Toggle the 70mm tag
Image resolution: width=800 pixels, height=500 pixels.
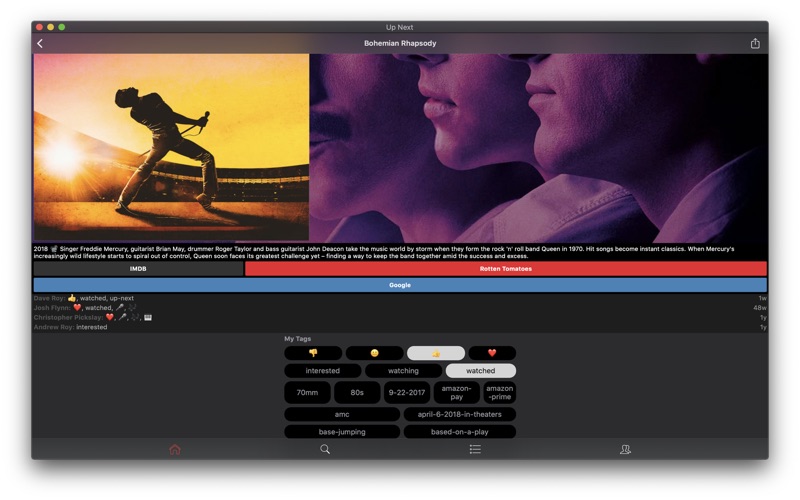pyautogui.click(x=307, y=393)
